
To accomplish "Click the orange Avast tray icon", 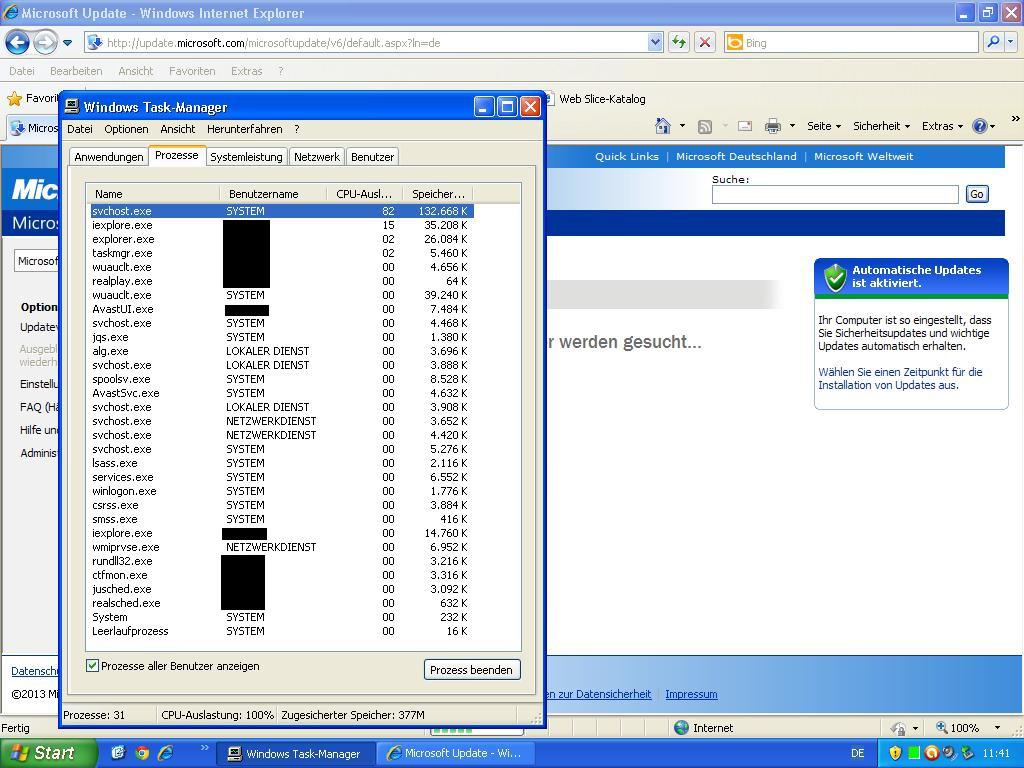I will (x=931, y=753).
